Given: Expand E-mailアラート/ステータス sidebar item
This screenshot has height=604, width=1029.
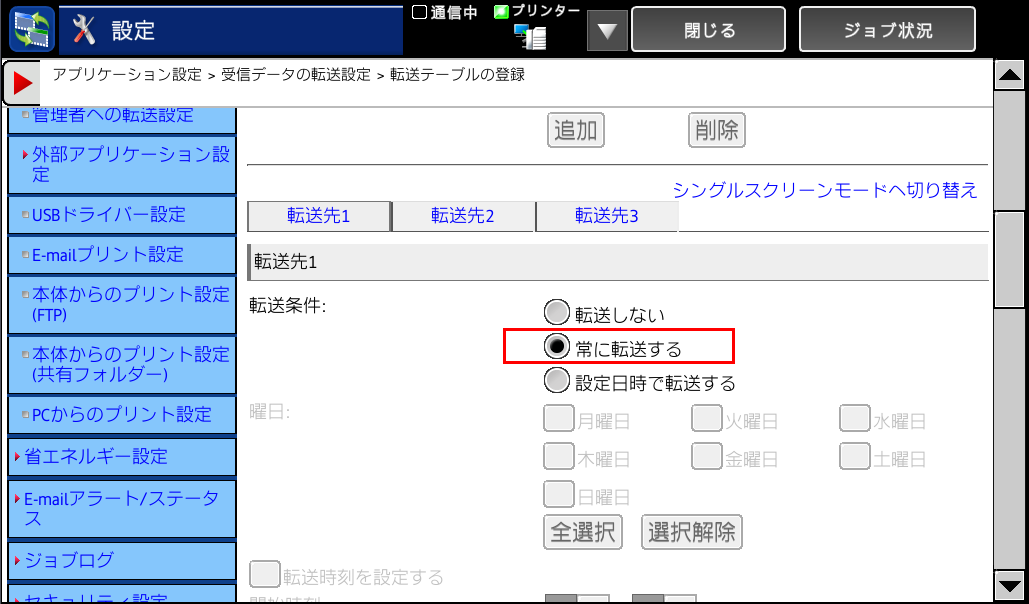Looking at the screenshot, I should (122, 509).
